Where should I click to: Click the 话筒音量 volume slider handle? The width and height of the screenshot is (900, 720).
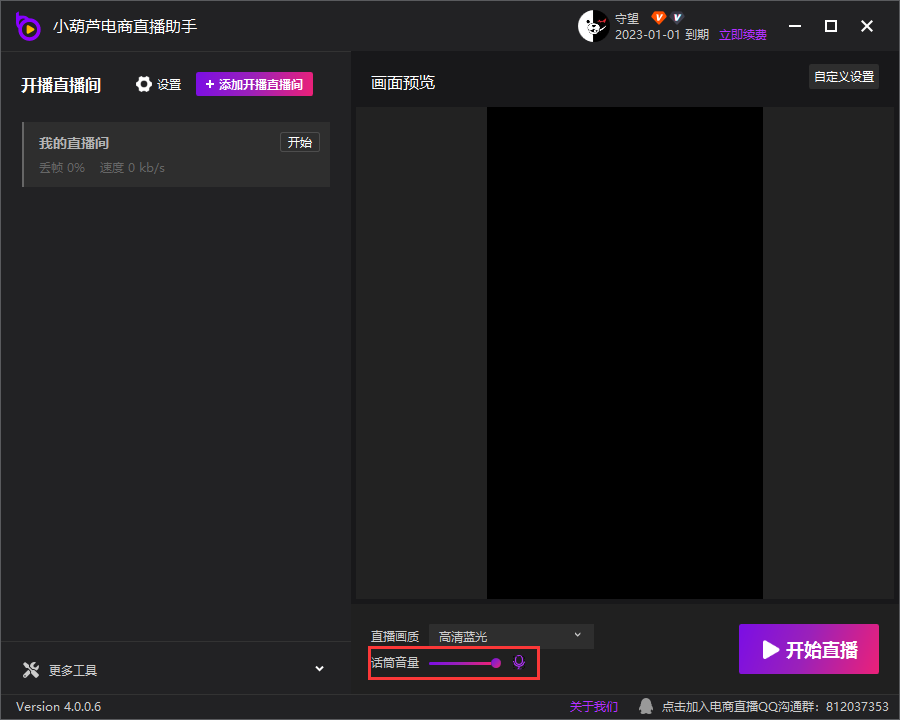coord(496,663)
